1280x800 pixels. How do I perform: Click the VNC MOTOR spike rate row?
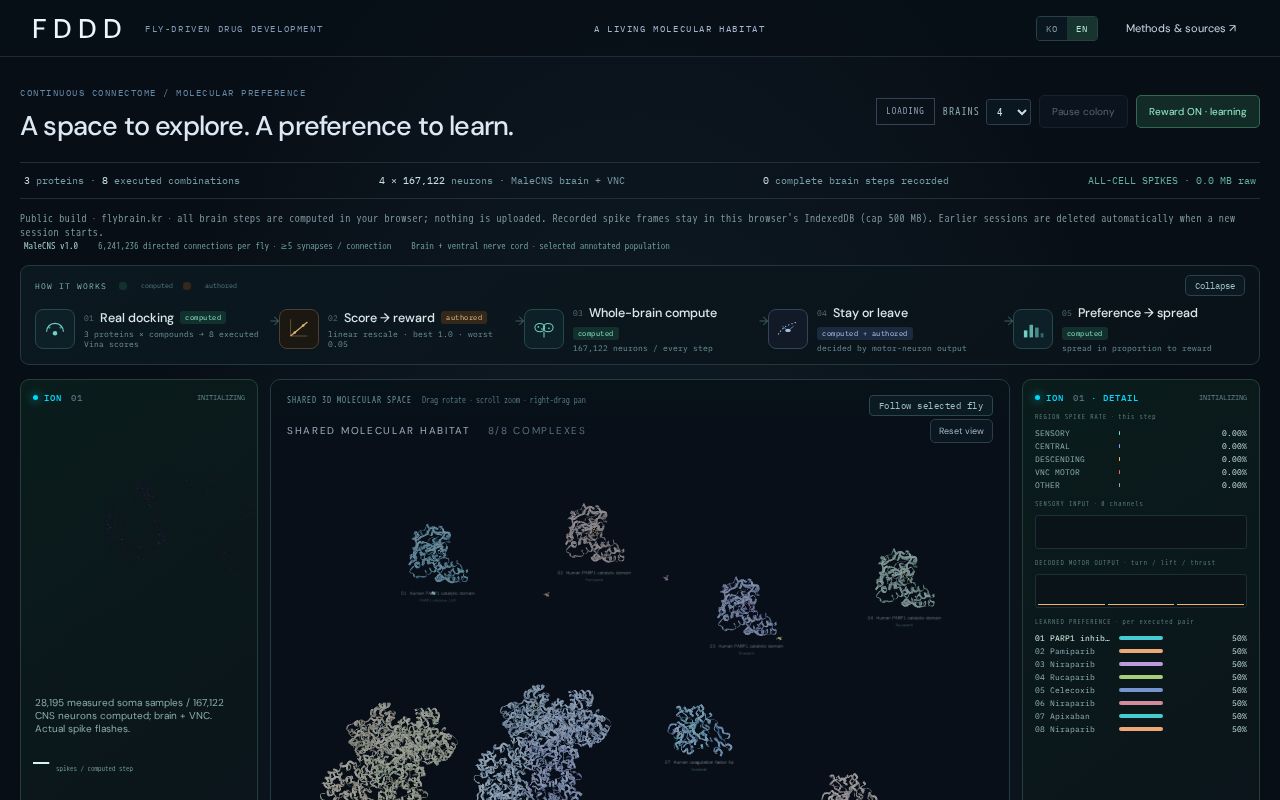tap(1141, 472)
